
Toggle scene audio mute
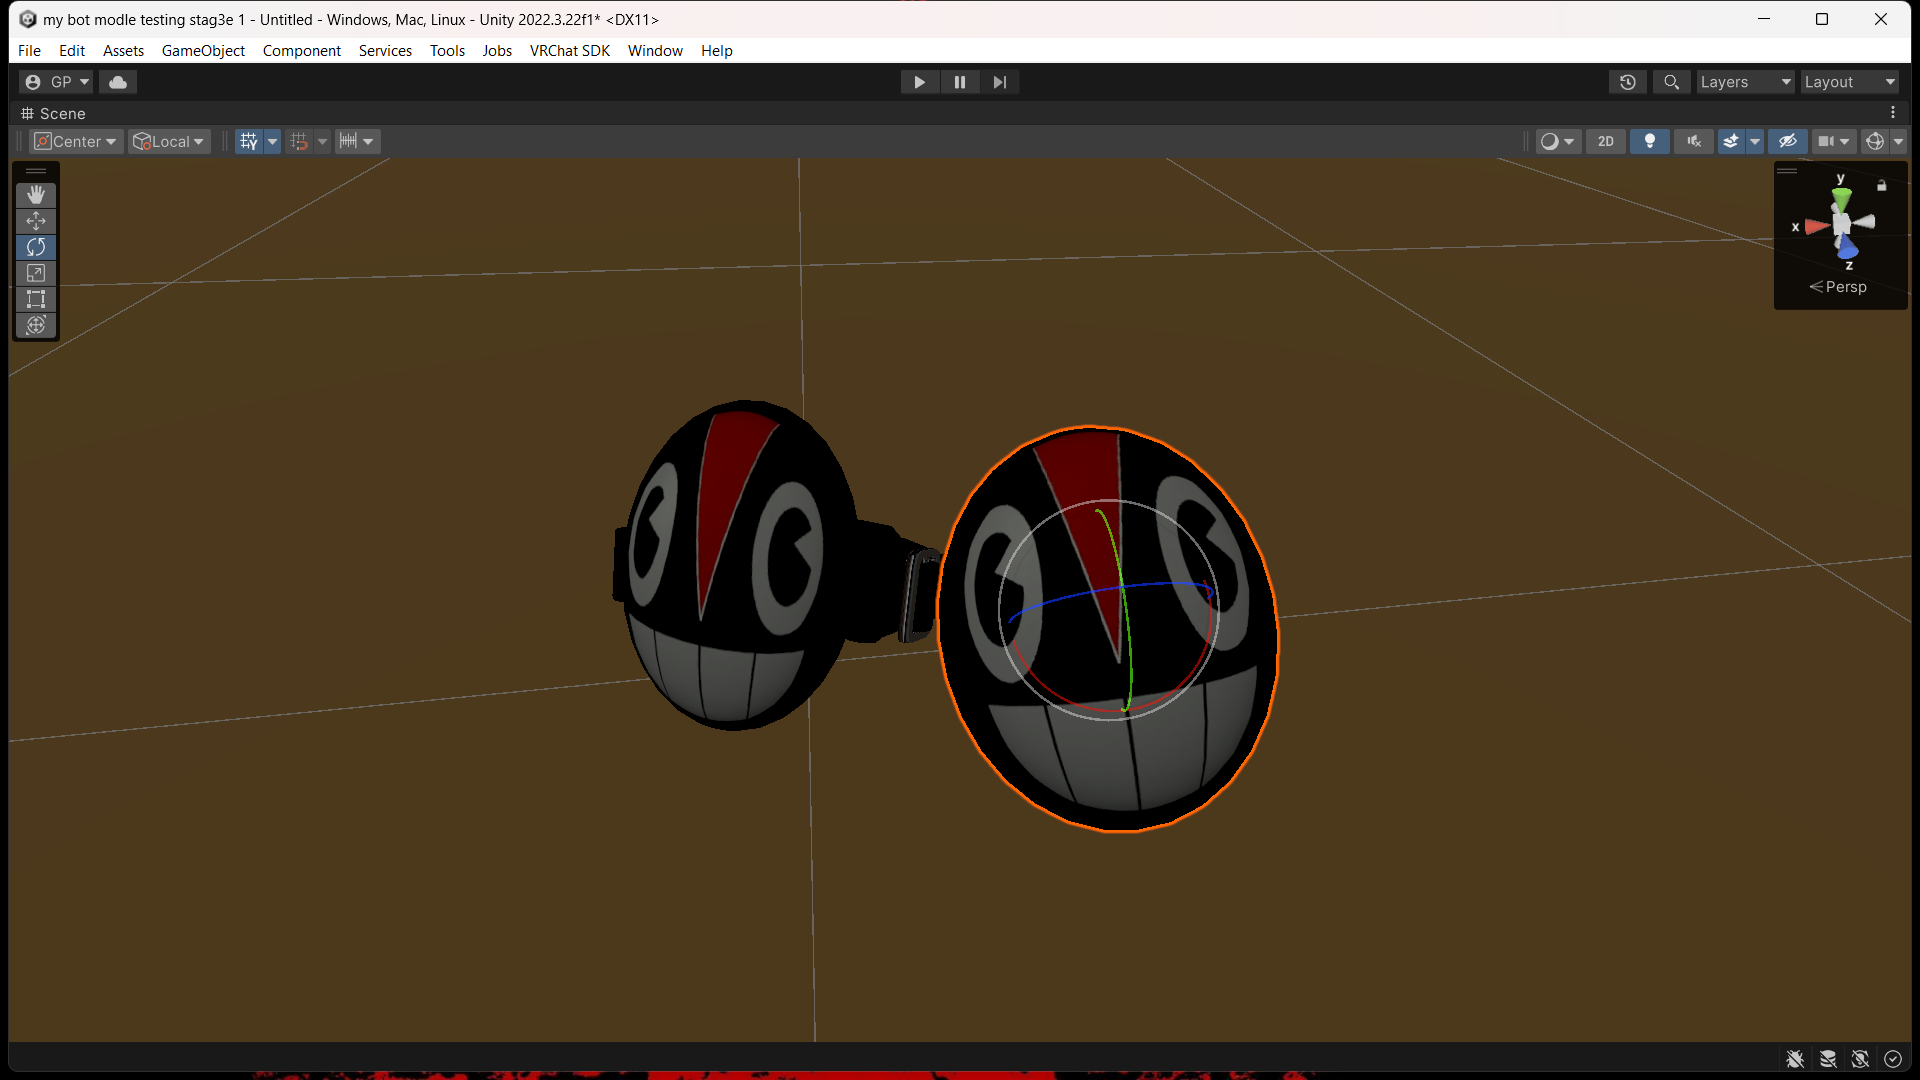(1693, 141)
